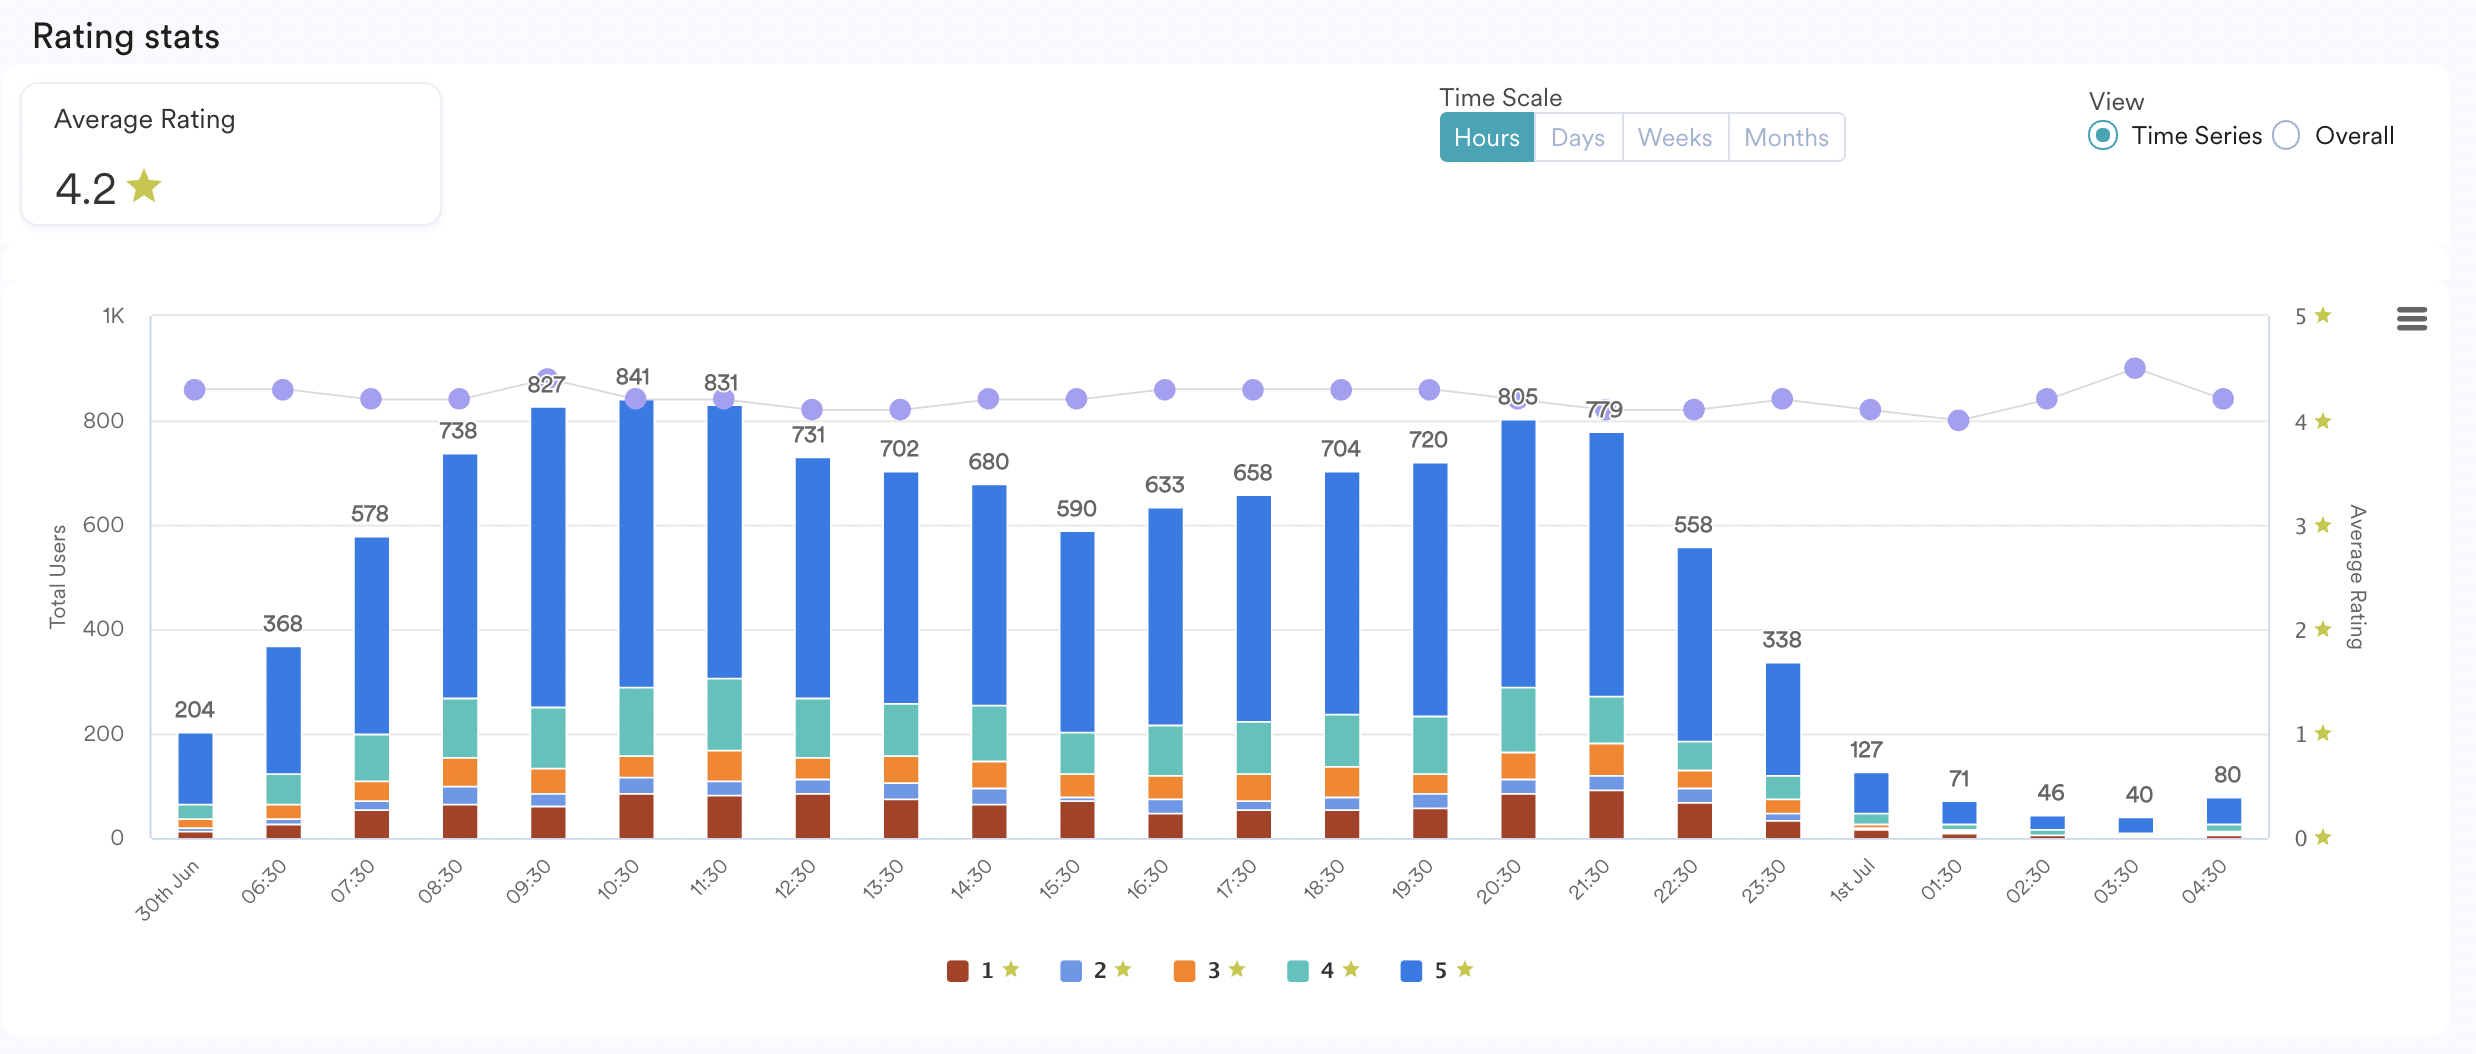Switch time scale to Weeks
Screen dimensions: 2476x1054
[1675, 137]
